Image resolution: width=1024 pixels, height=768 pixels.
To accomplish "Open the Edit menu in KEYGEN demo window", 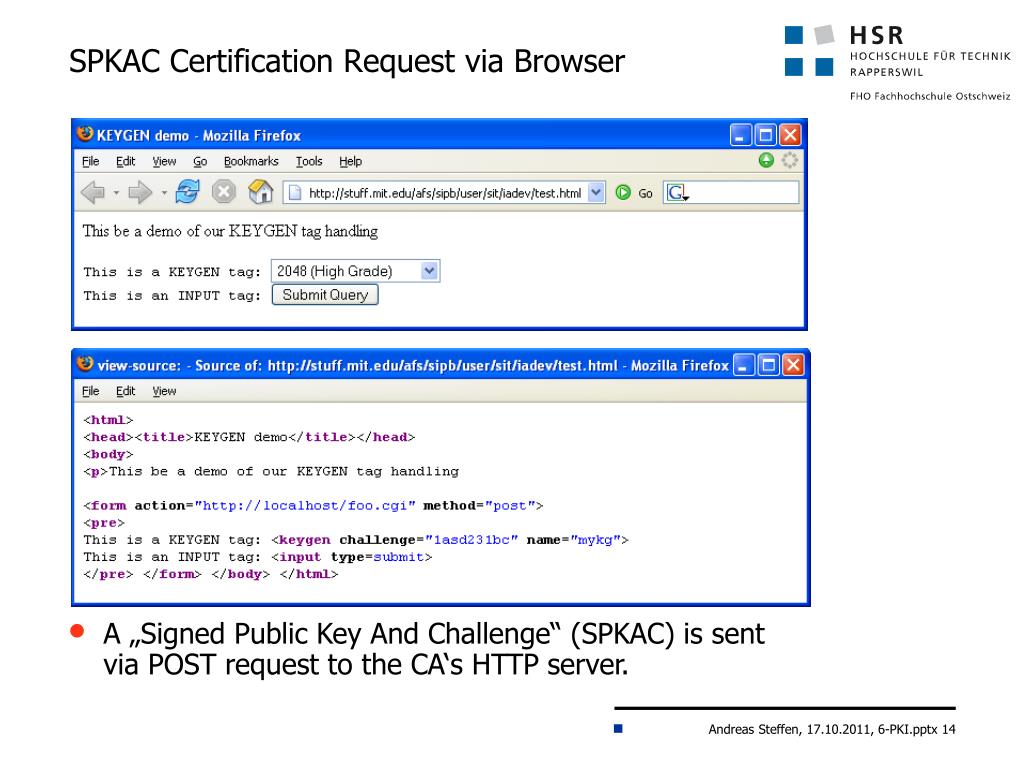I will point(125,161).
